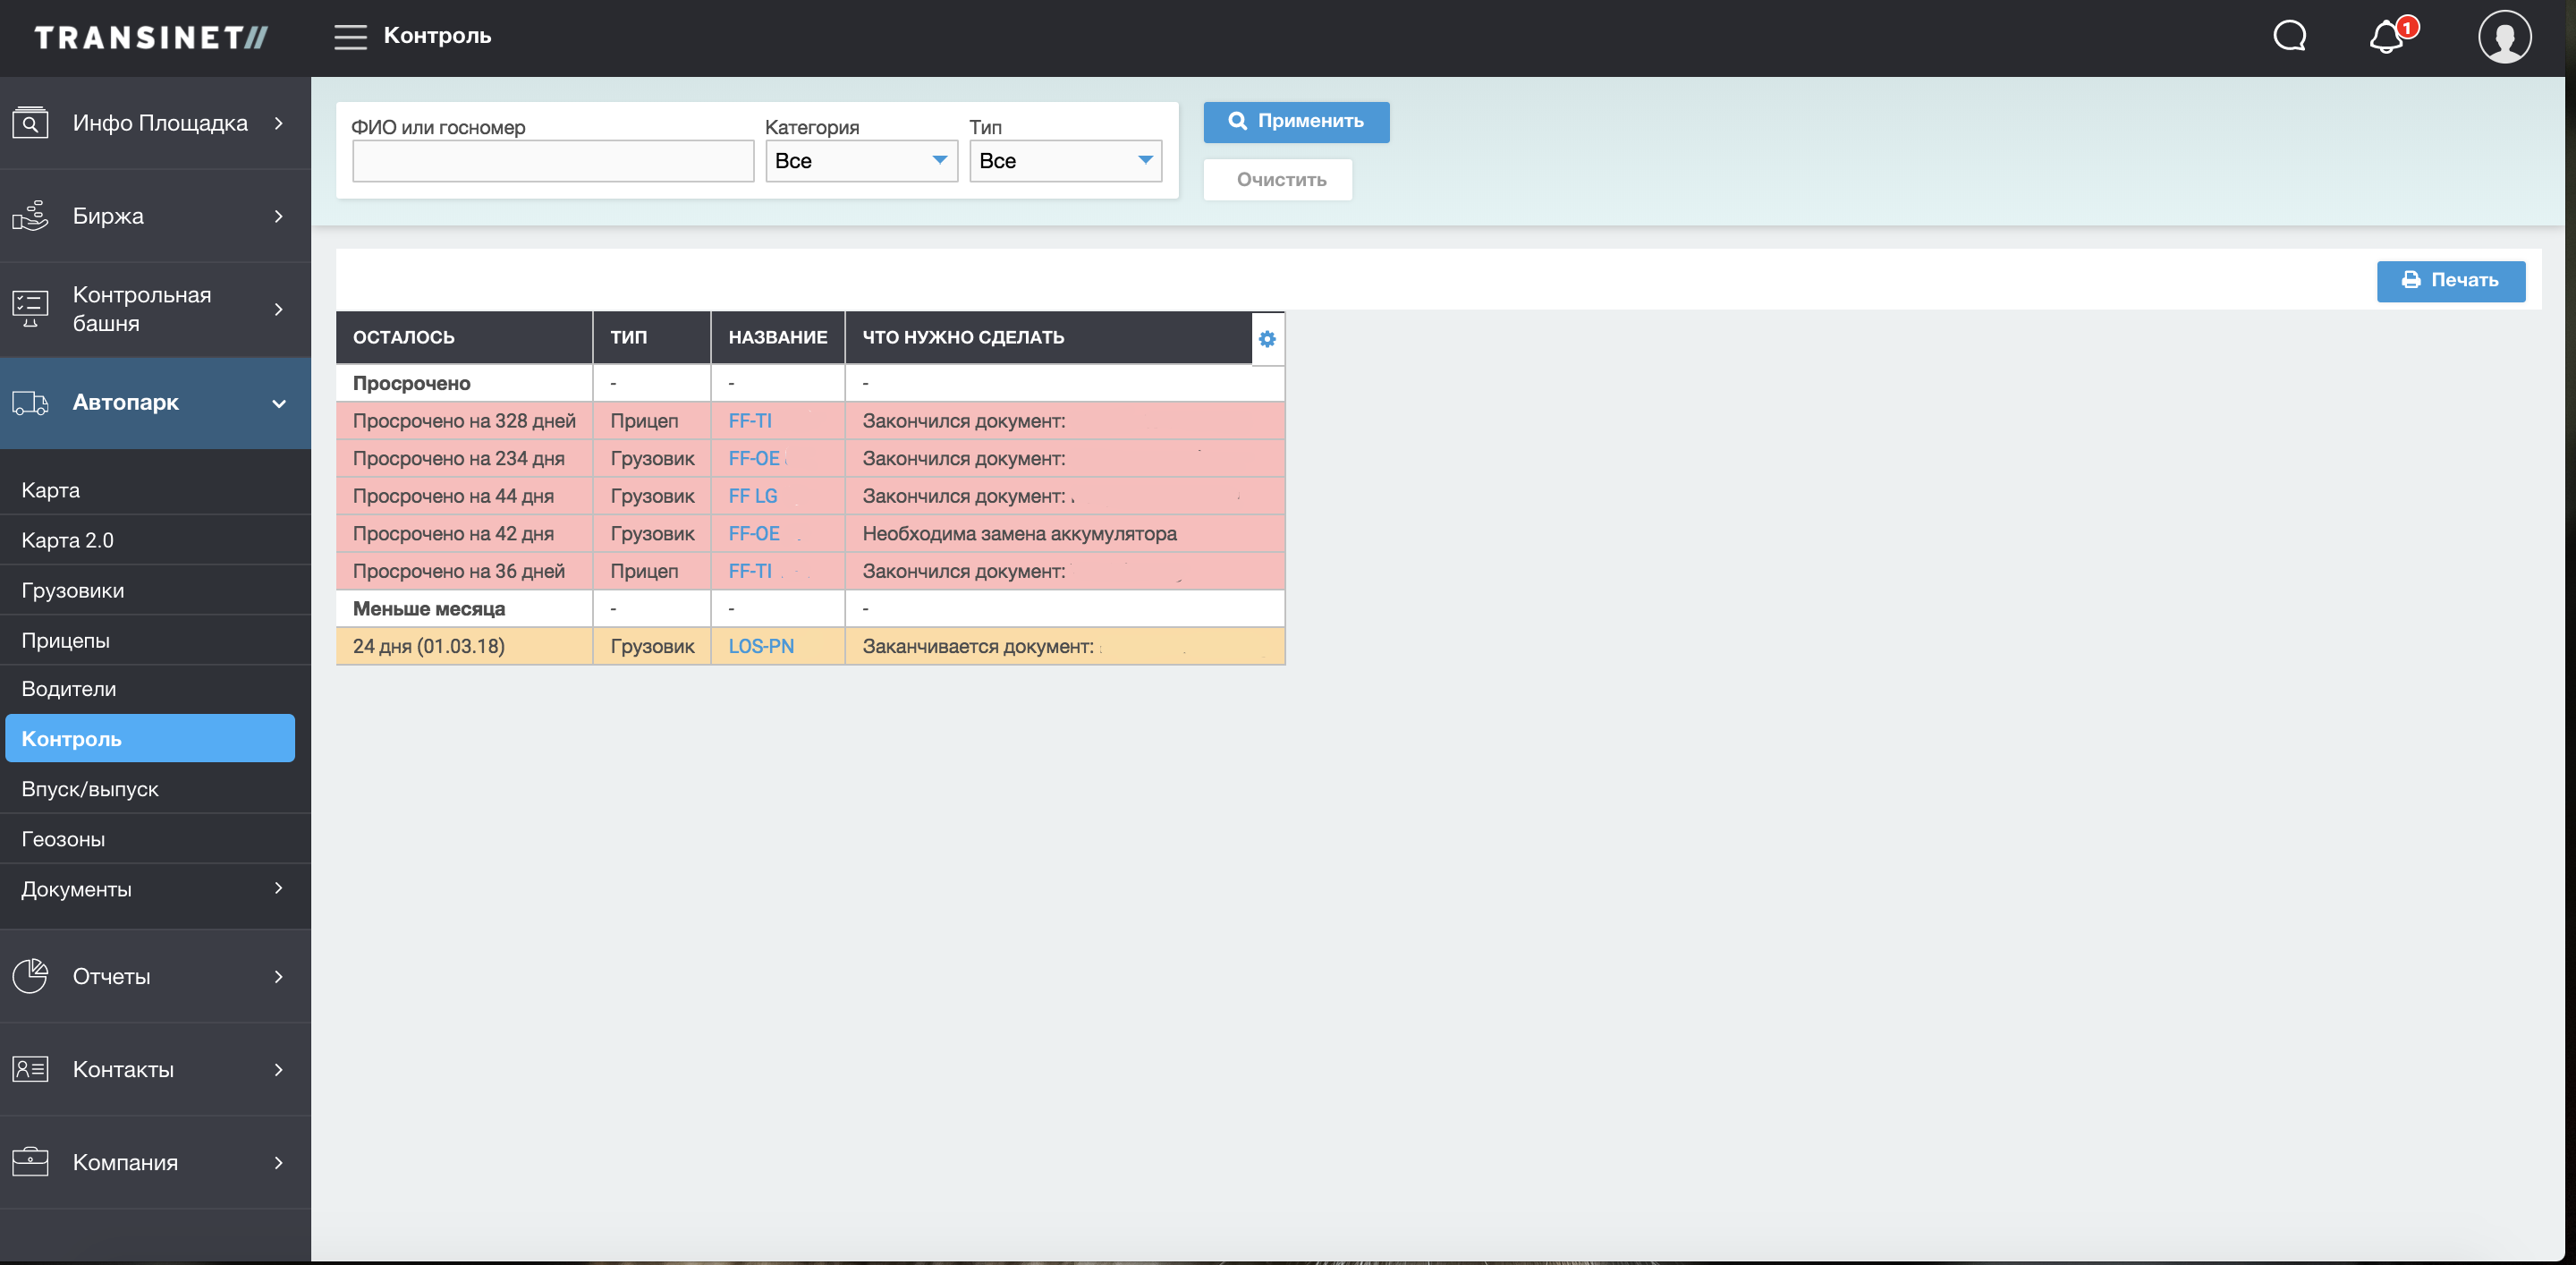Open the LOS-PN vehicle link
Screen dimensions: 2576x1265
coord(761,646)
